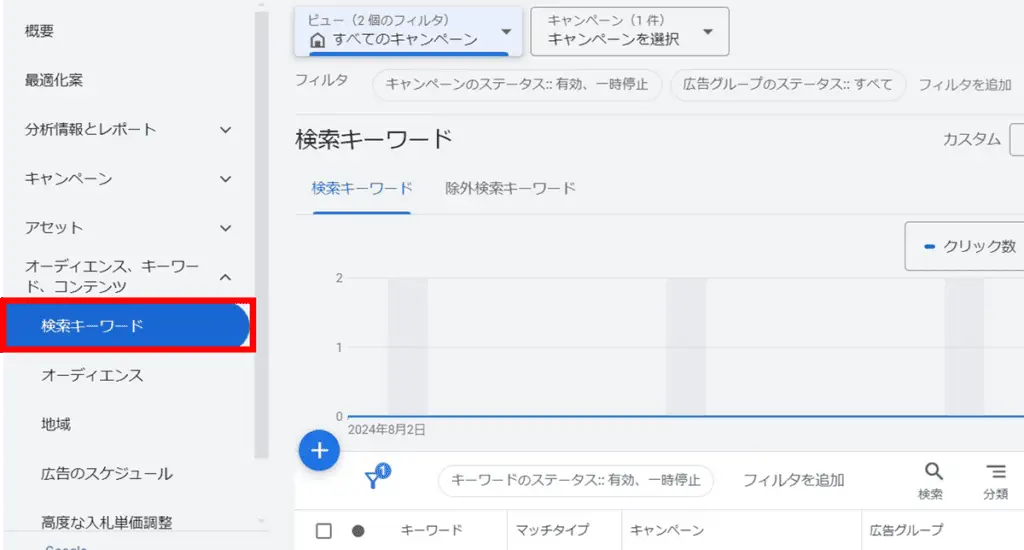This screenshot has height=550, width=1024.
Task: Click the キャンペーンのステータス filter chip
Action: (x=517, y=85)
